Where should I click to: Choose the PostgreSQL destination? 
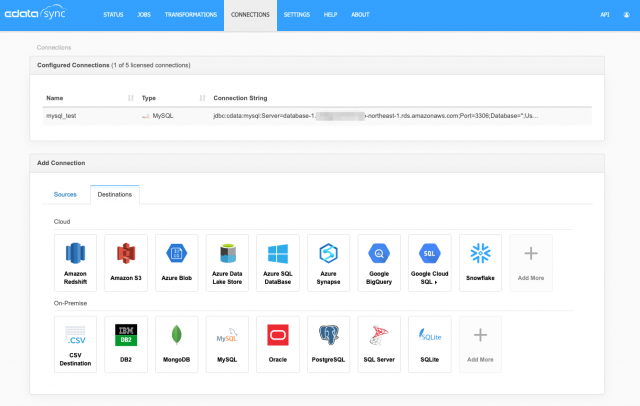[x=328, y=344]
